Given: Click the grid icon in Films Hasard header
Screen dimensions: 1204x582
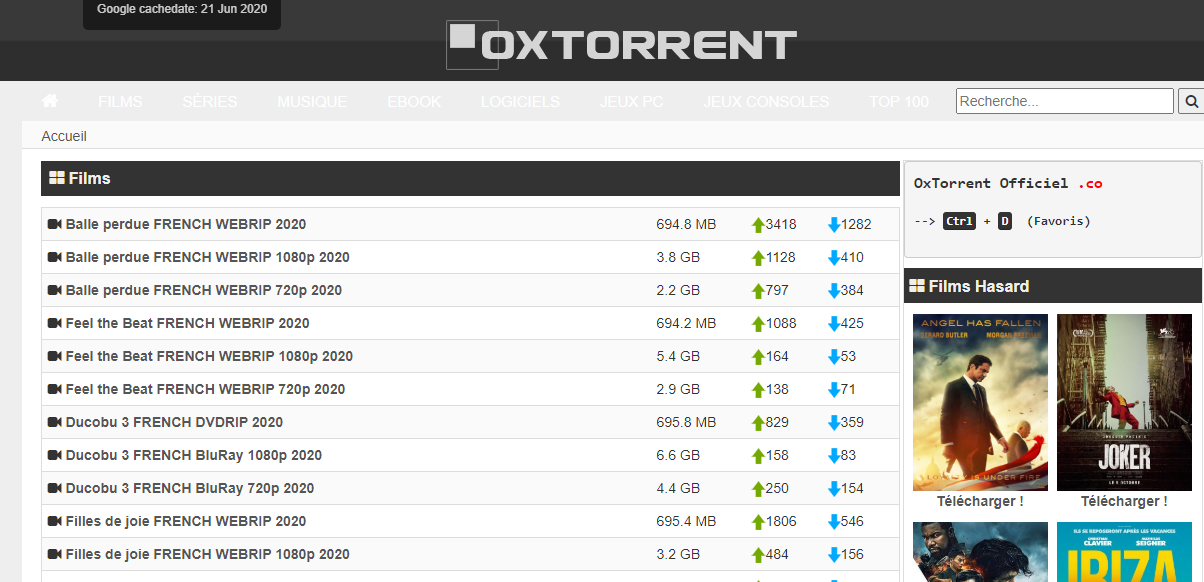Looking at the screenshot, I should [x=916, y=286].
